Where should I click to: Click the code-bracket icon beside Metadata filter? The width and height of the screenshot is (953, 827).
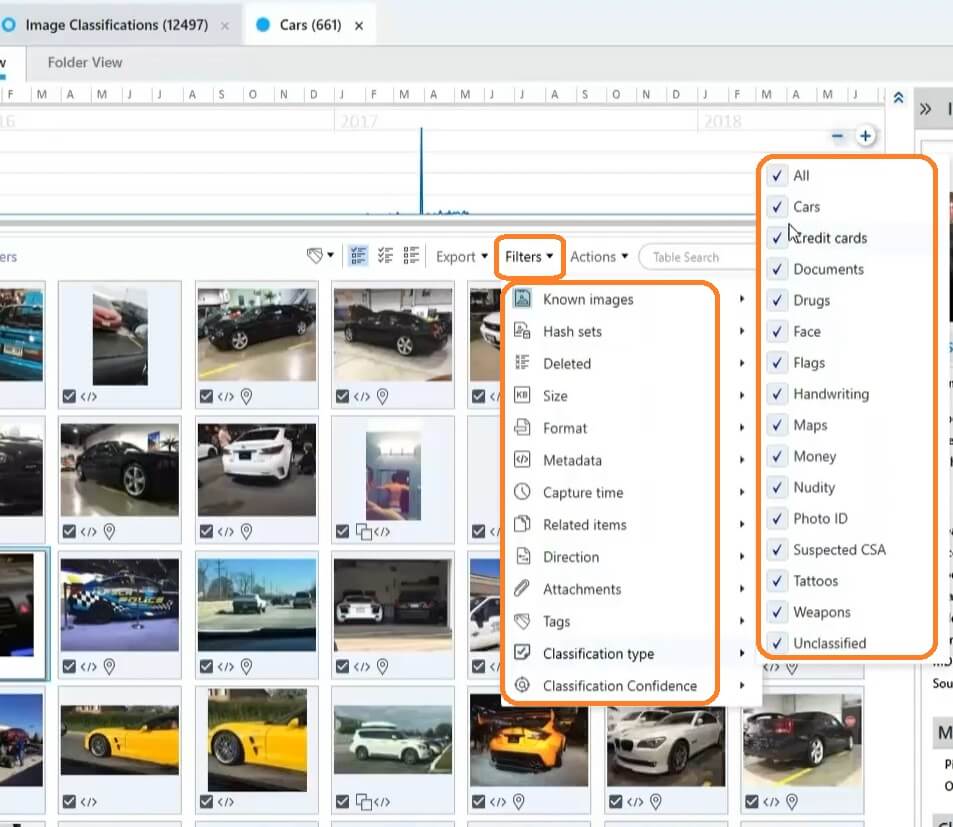click(522, 459)
